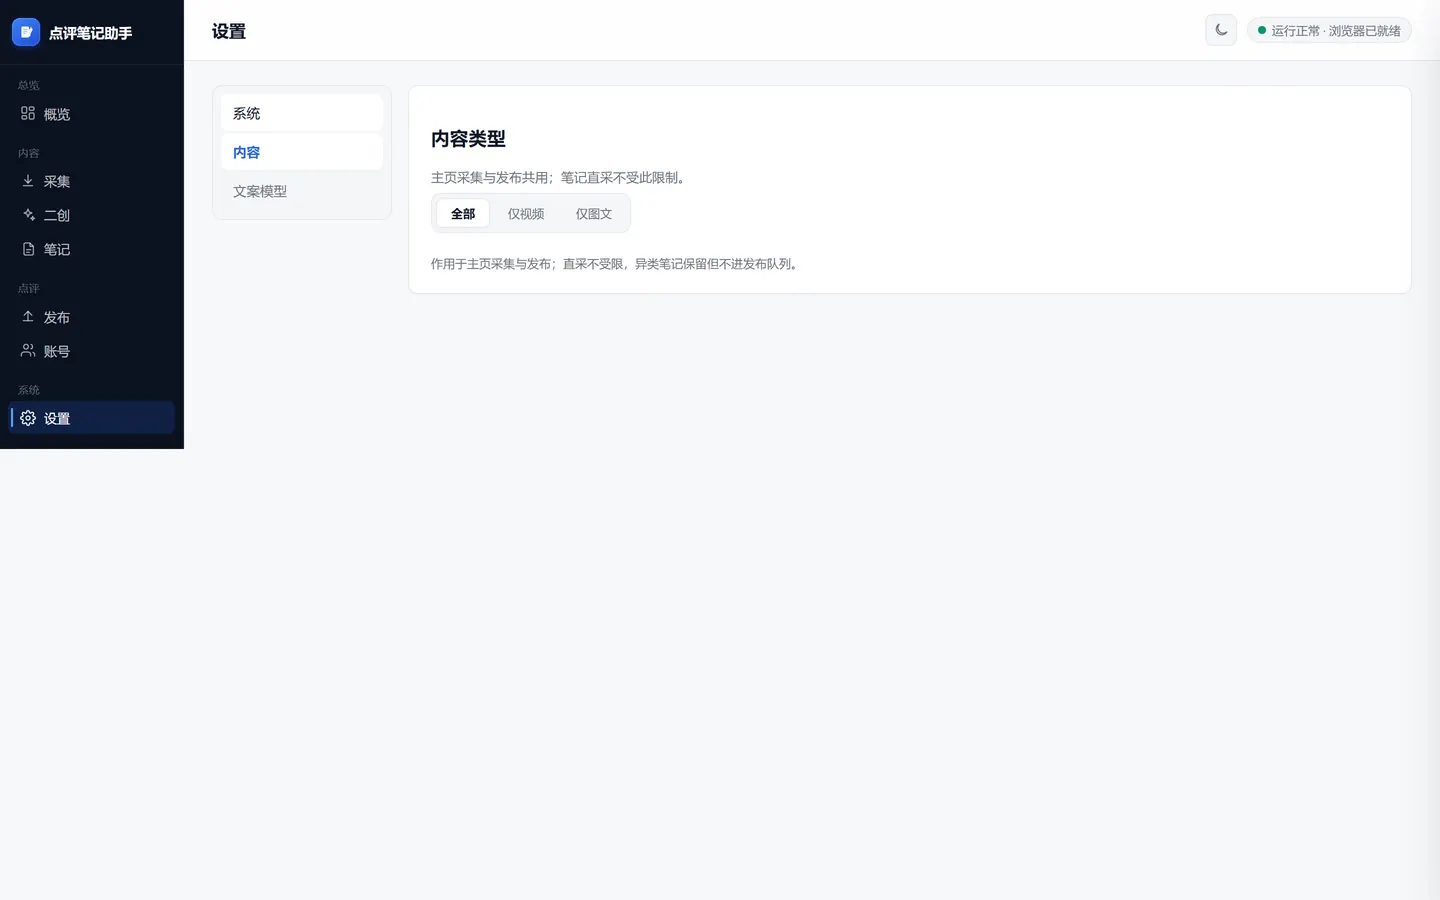Screen dimensions: 1440x900
Task: Click the 二创 sparkle icon
Action: click(x=28, y=215)
